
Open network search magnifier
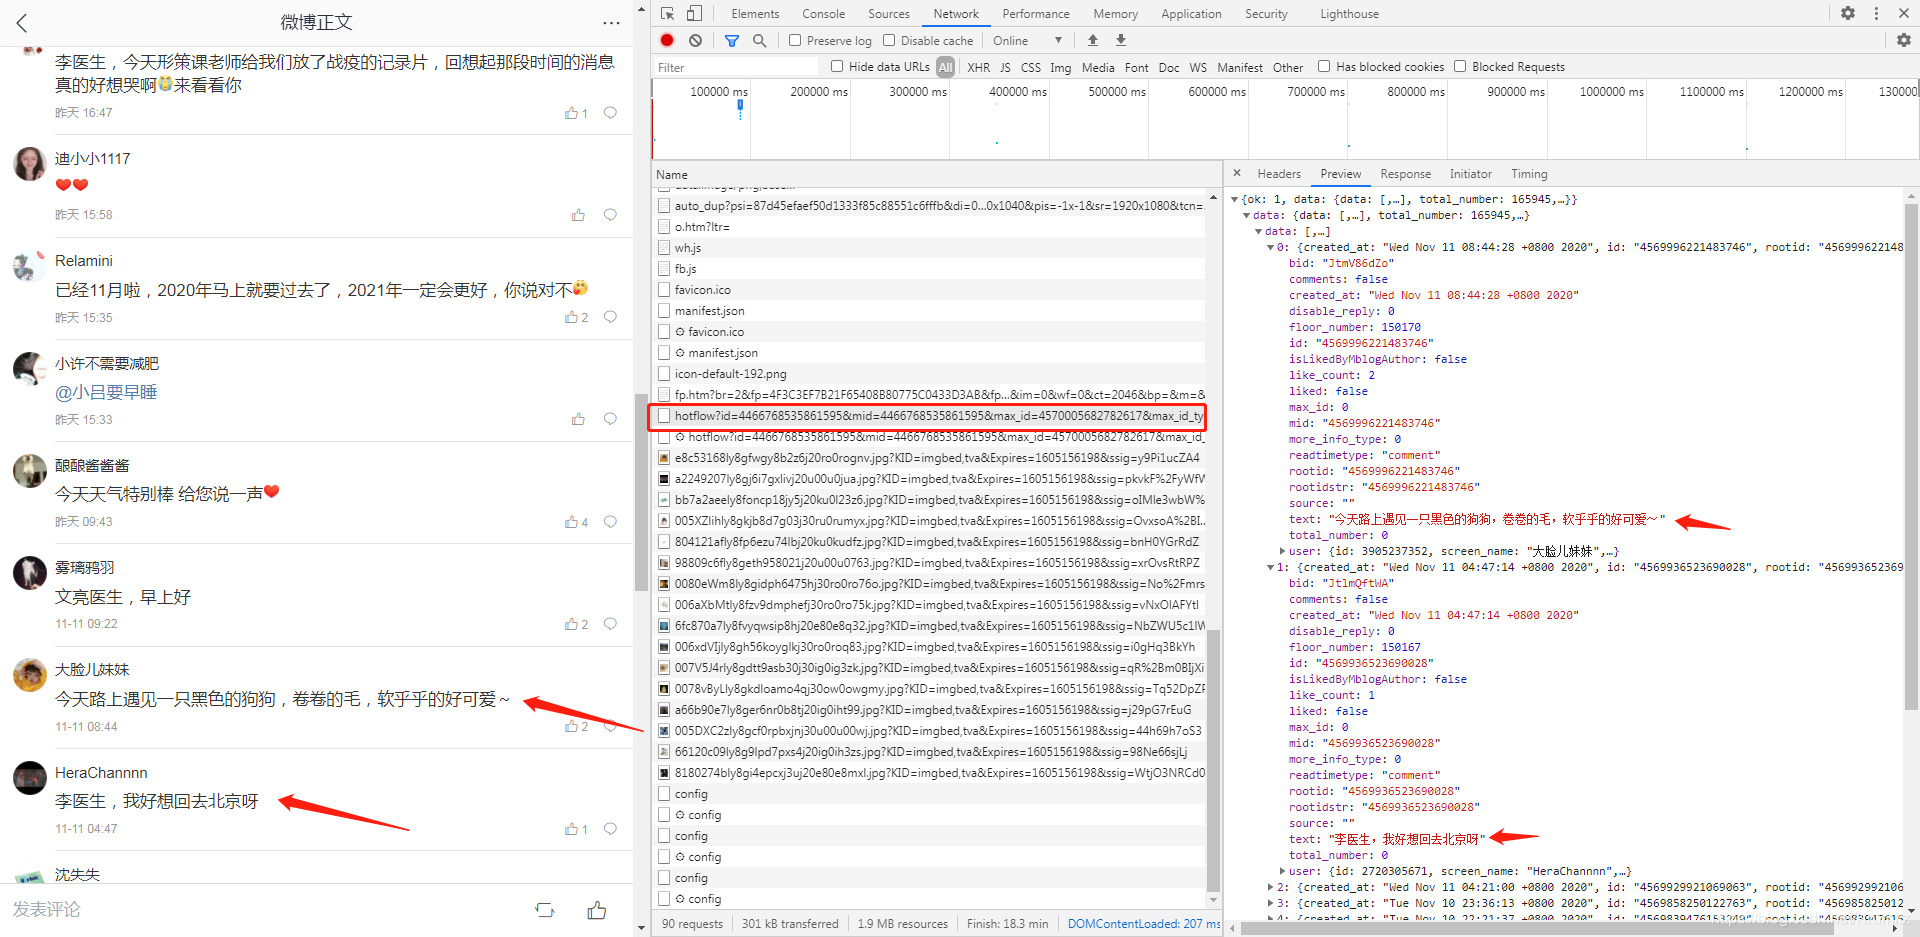[x=759, y=40]
